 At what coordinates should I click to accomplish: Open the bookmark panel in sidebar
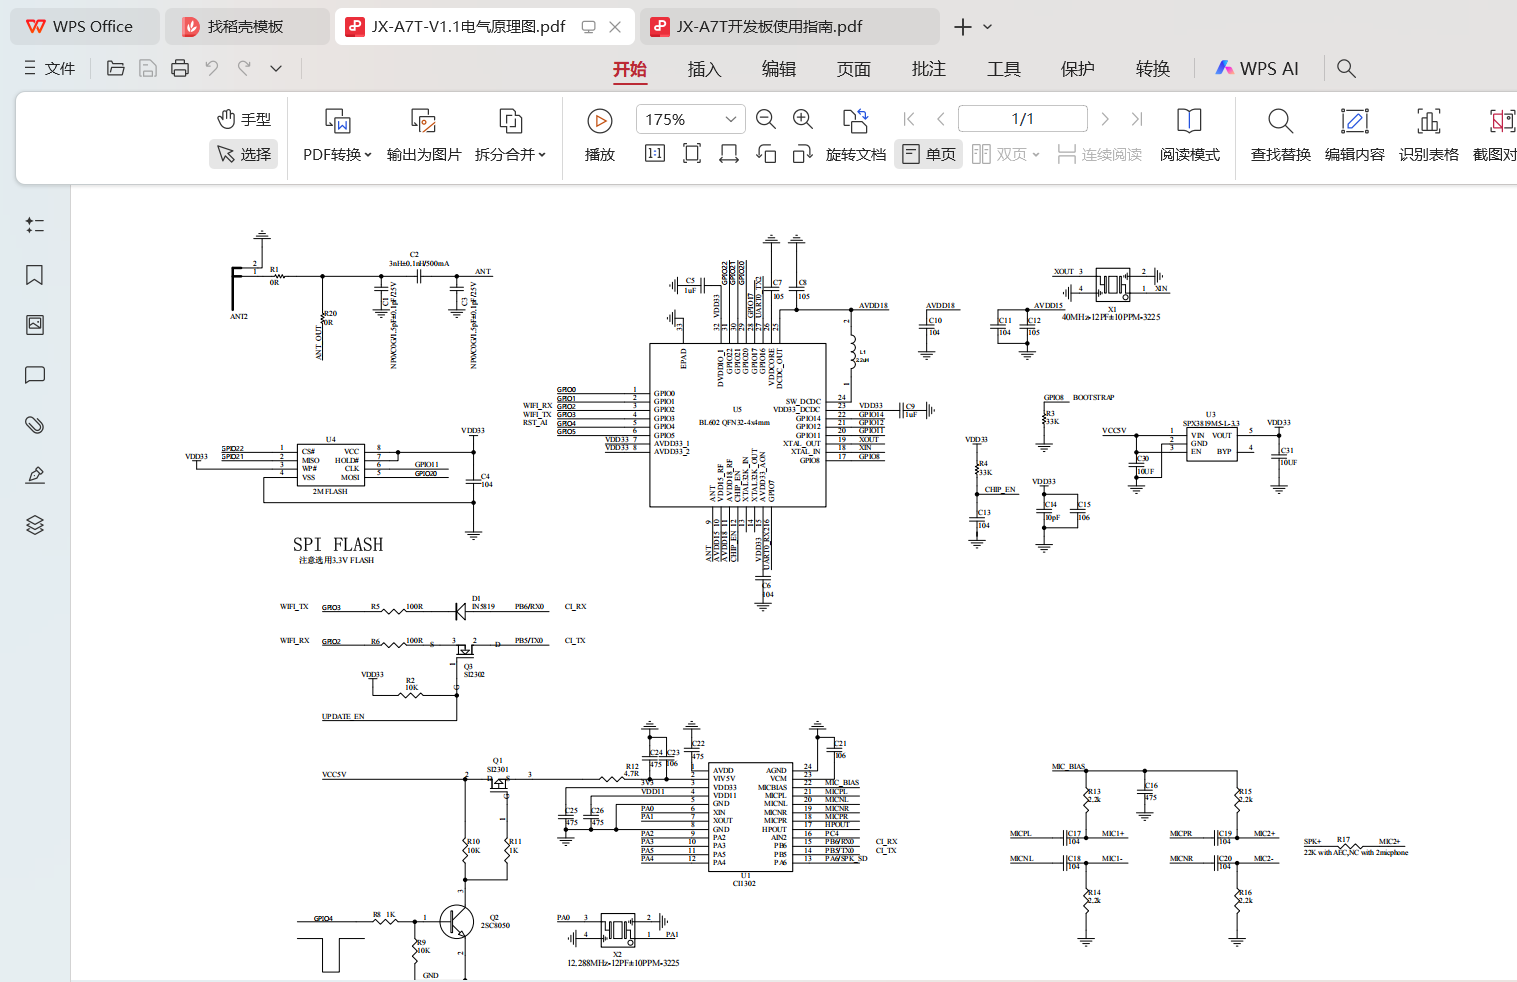pyautogui.click(x=35, y=275)
